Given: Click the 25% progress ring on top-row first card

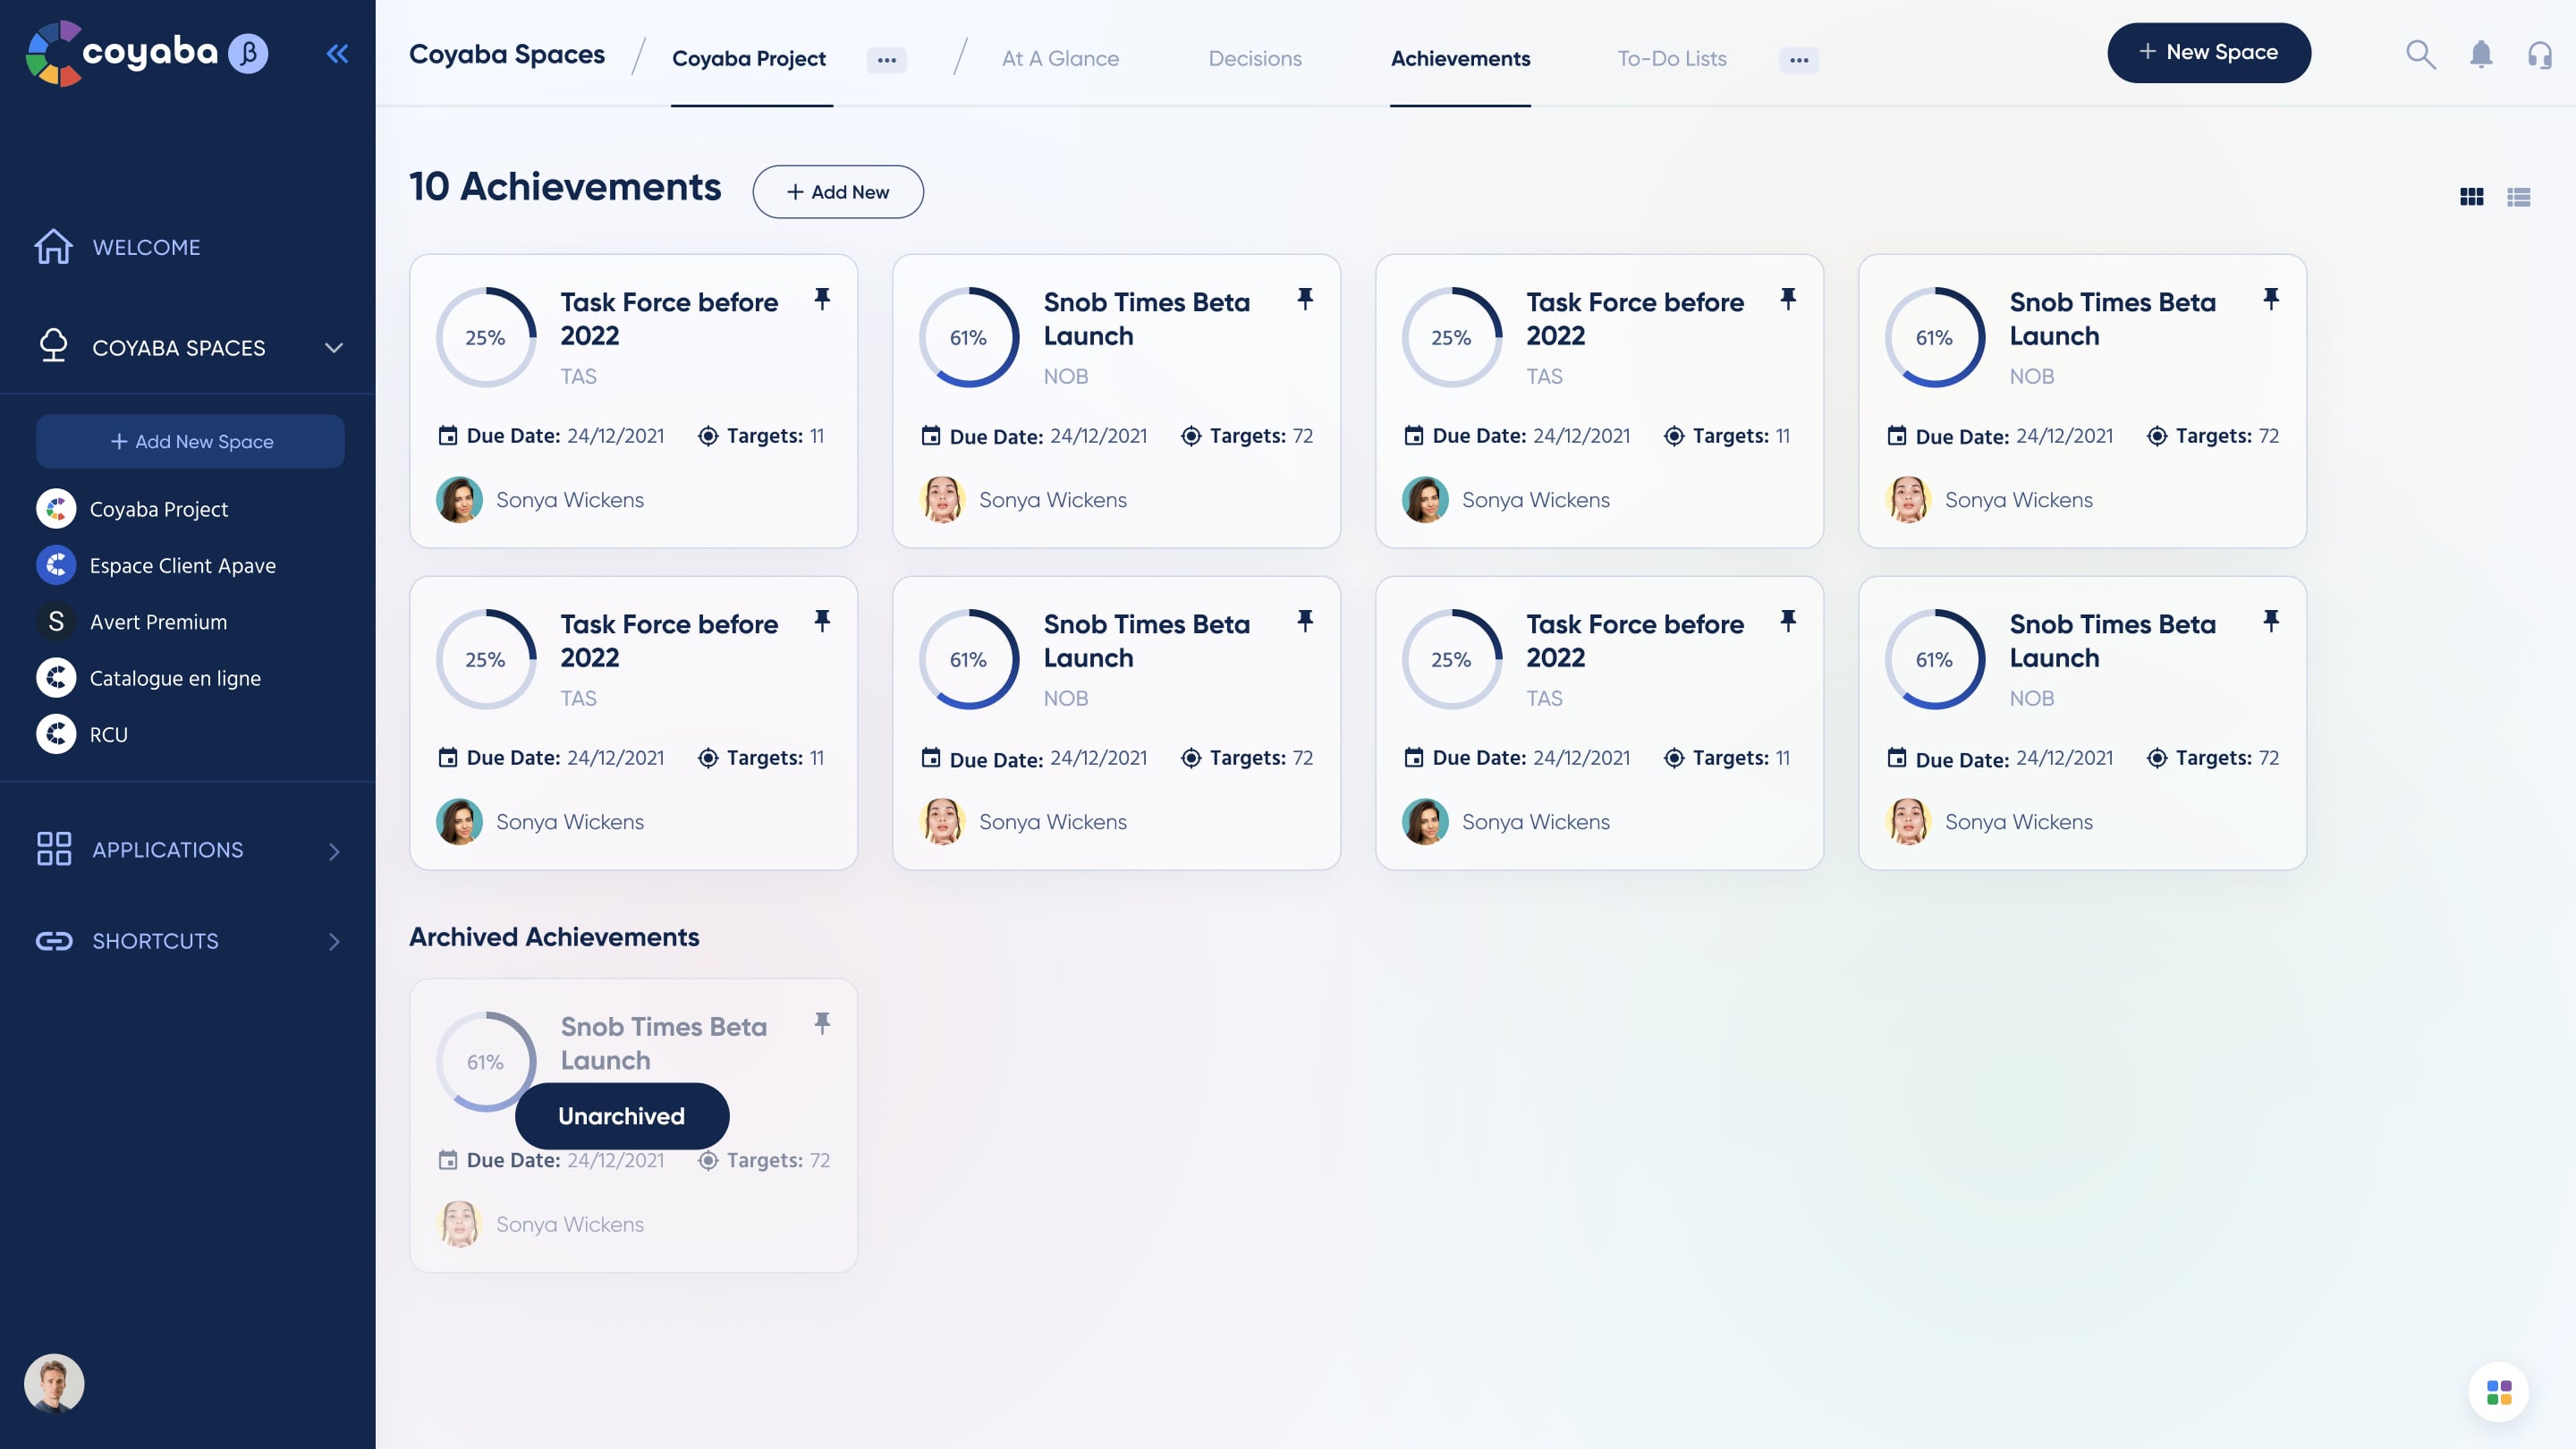Looking at the screenshot, I should 485,337.
